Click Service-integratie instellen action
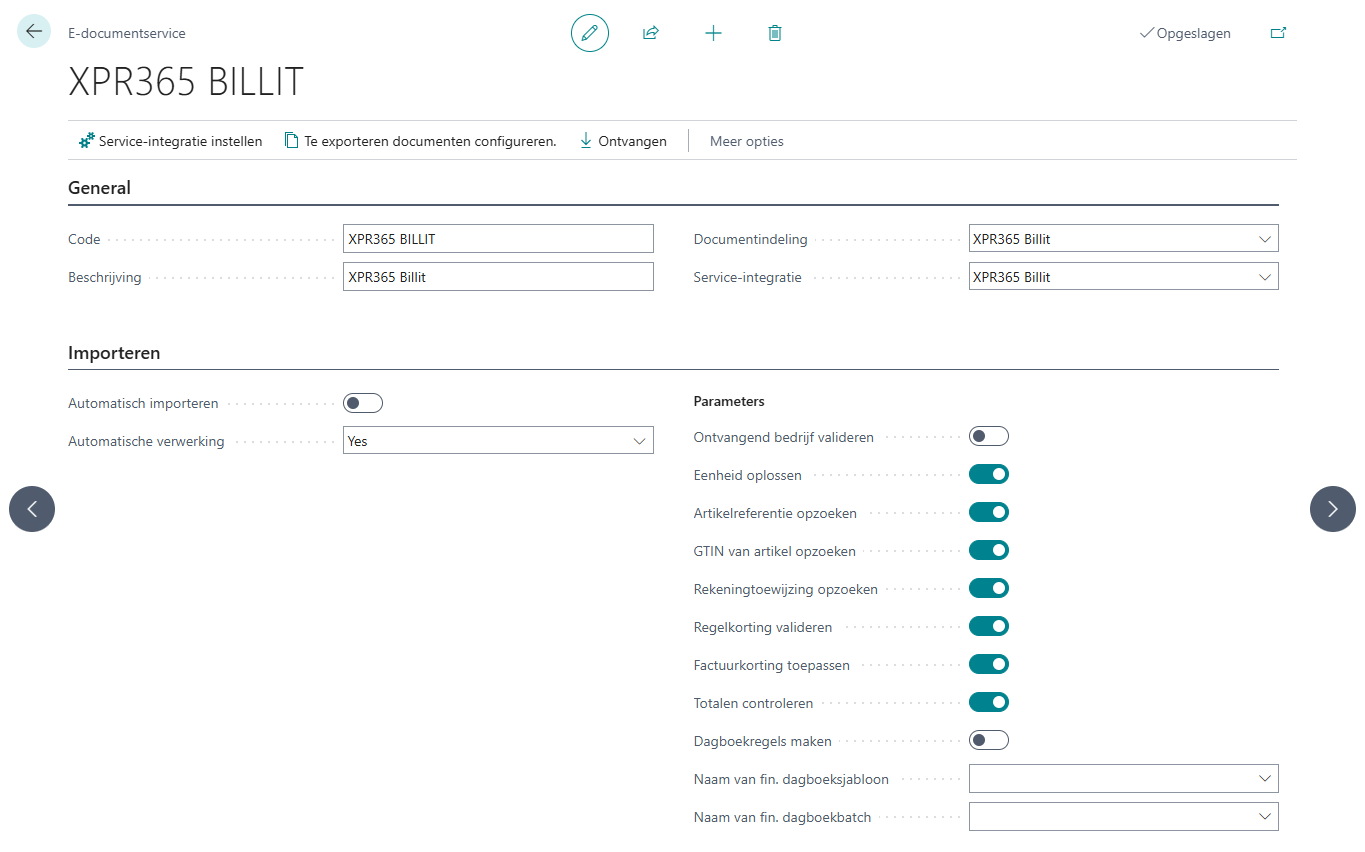Viewport: 1365px width, 852px height. tap(170, 141)
